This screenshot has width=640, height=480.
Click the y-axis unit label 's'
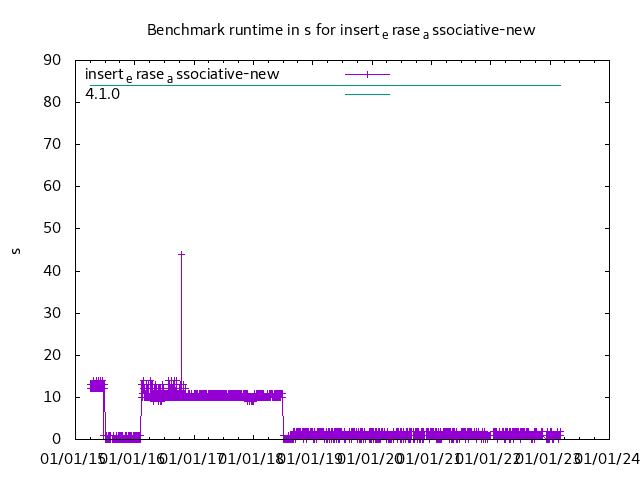click(x=16, y=250)
